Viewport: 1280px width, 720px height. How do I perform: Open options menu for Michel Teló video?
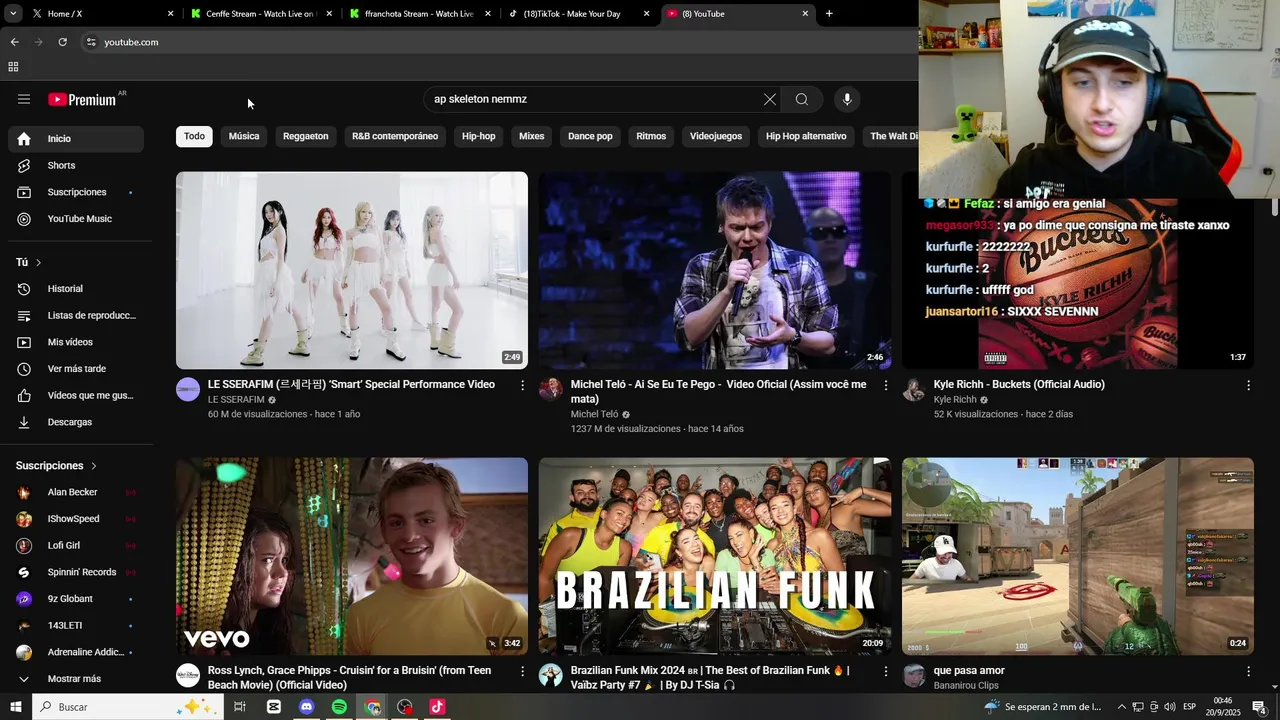click(x=885, y=385)
